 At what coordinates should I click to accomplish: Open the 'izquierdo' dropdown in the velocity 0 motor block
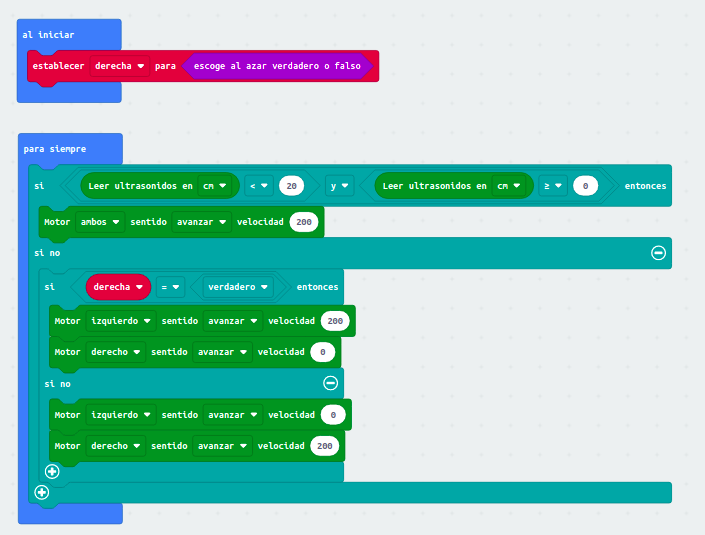(121, 415)
